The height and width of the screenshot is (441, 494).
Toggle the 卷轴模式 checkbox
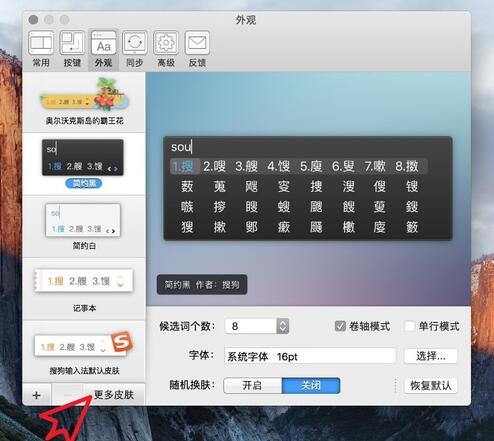point(340,326)
